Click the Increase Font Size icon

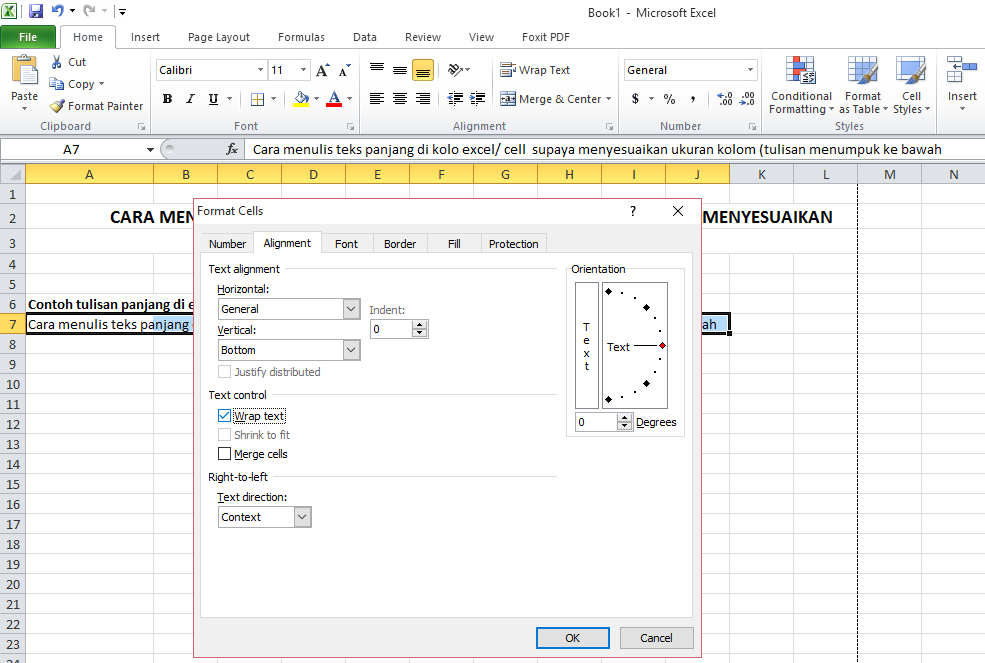(x=322, y=70)
